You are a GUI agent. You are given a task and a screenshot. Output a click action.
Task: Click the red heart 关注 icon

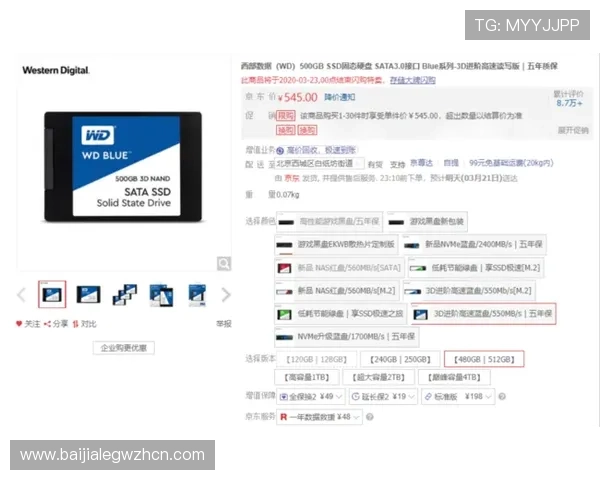click(19, 324)
